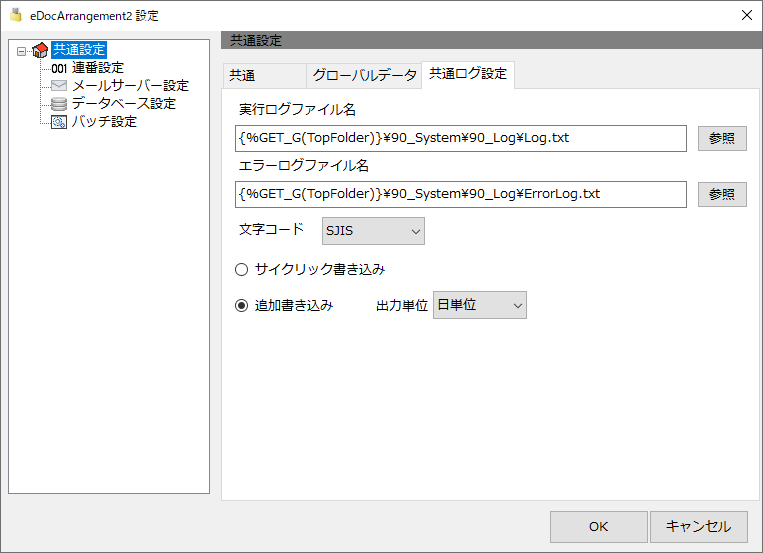Select 追加書き込み radio button
The image size is (763, 553).
[241, 306]
